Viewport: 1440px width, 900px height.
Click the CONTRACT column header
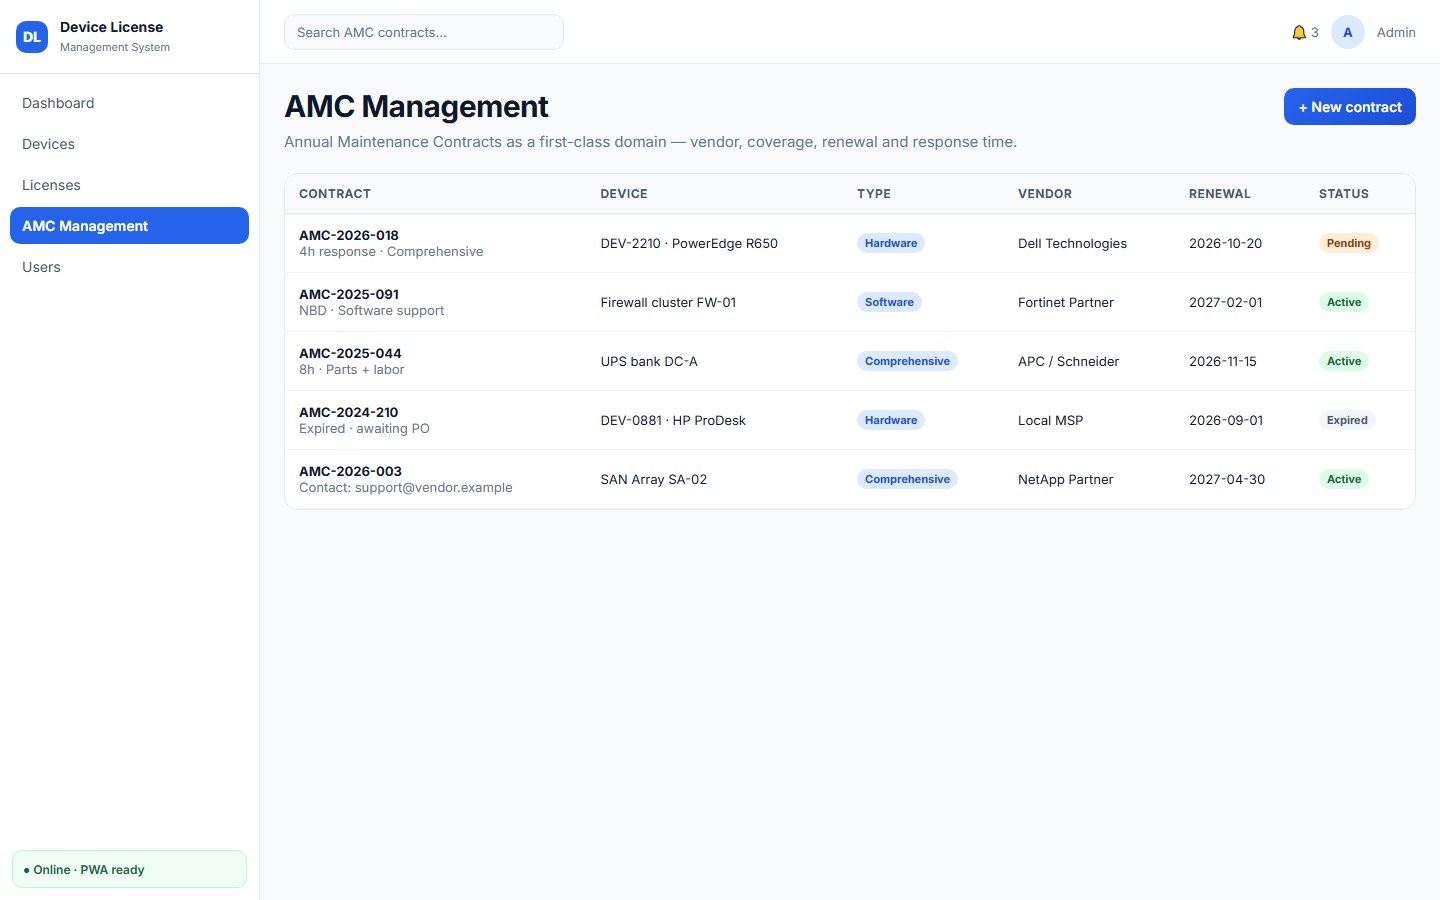pos(335,194)
